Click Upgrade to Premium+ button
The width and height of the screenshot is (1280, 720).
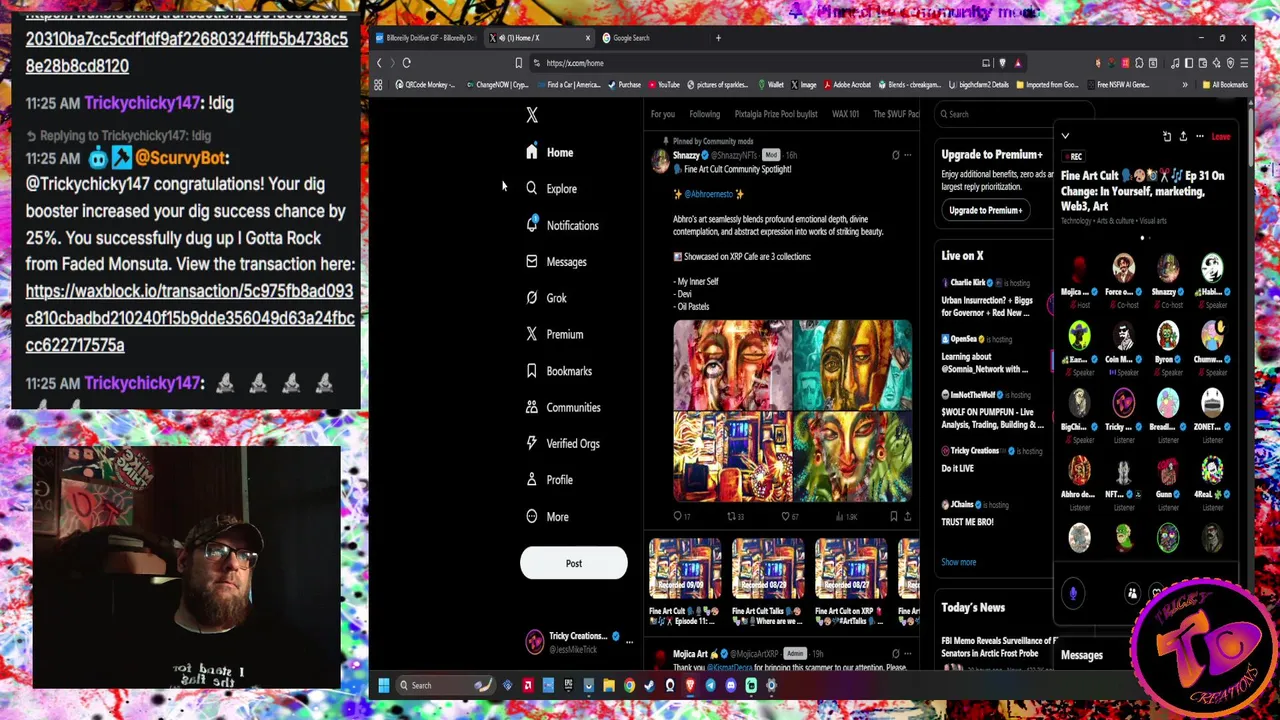[986, 210]
